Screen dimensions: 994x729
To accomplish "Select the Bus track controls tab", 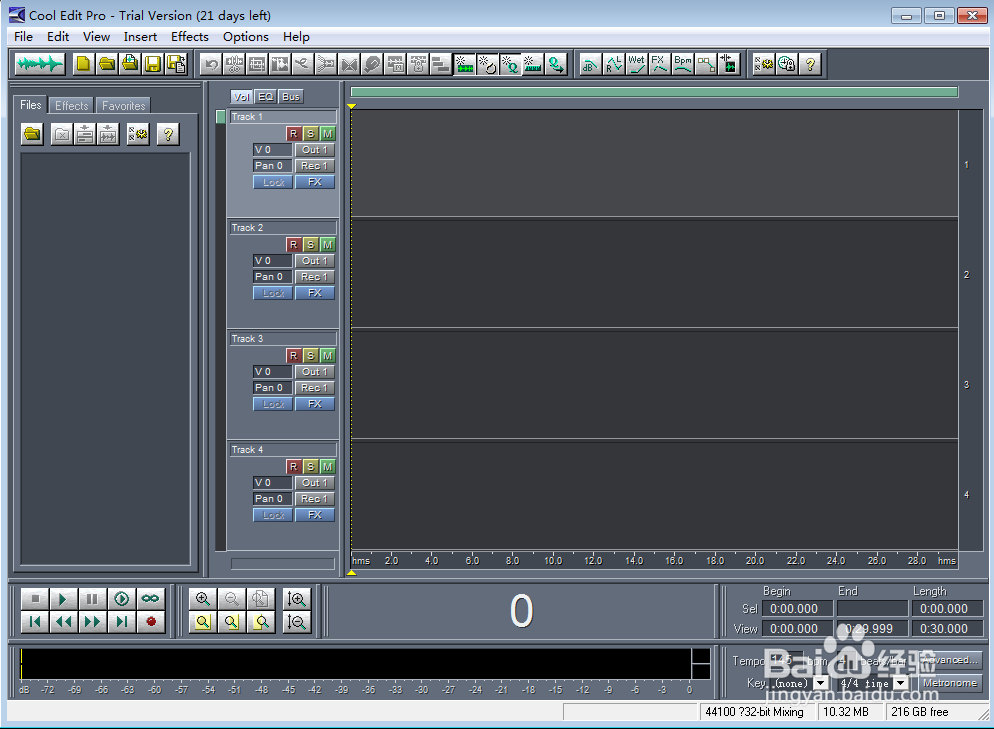I will 291,96.
